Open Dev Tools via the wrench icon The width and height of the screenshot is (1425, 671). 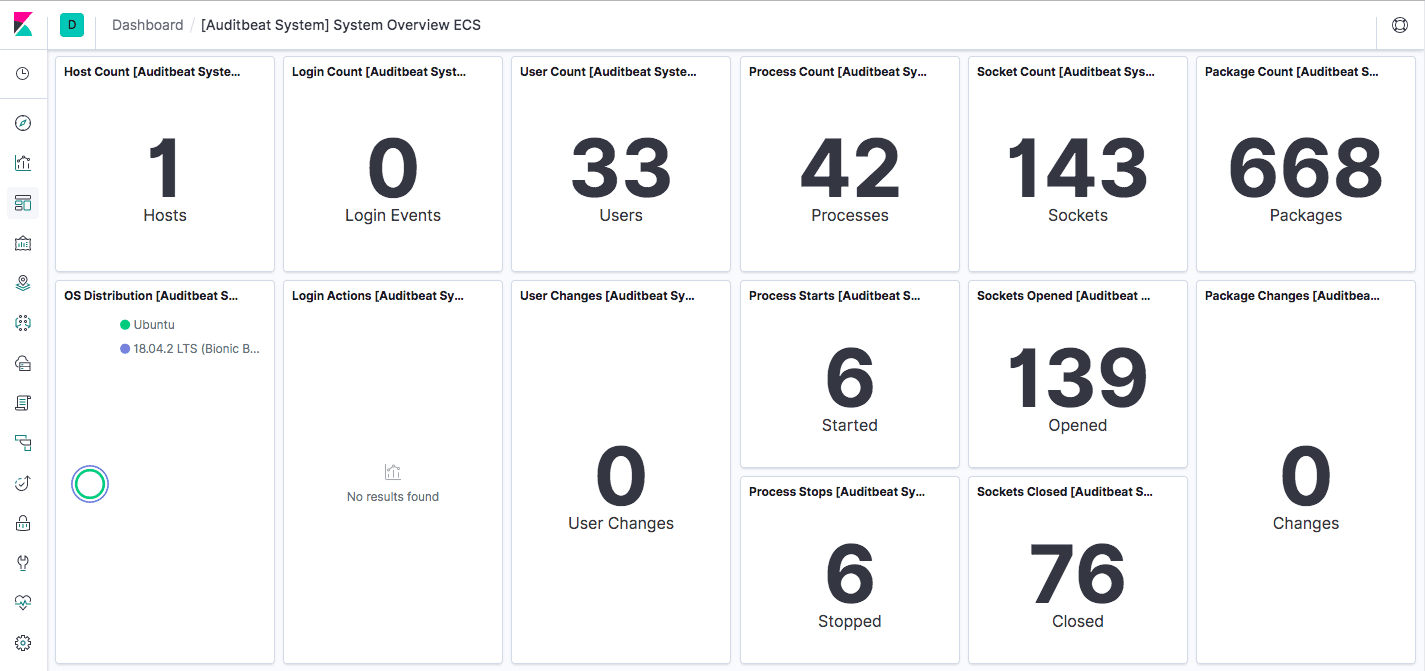click(x=23, y=563)
